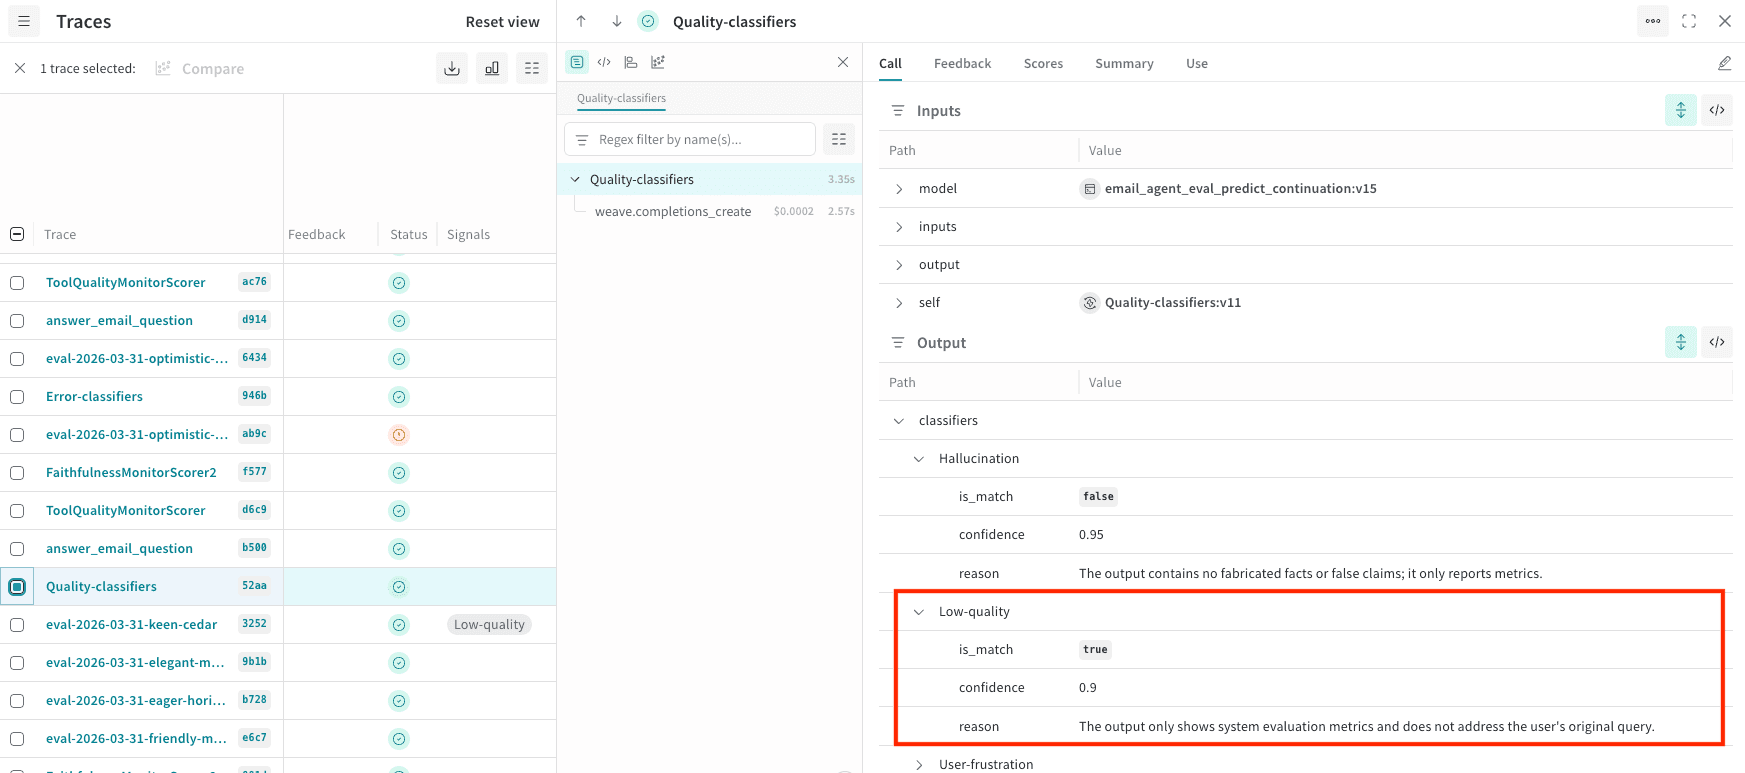Click the email_agent_eval model object icon
The width and height of the screenshot is (1745, 773).
(1090, 188)
